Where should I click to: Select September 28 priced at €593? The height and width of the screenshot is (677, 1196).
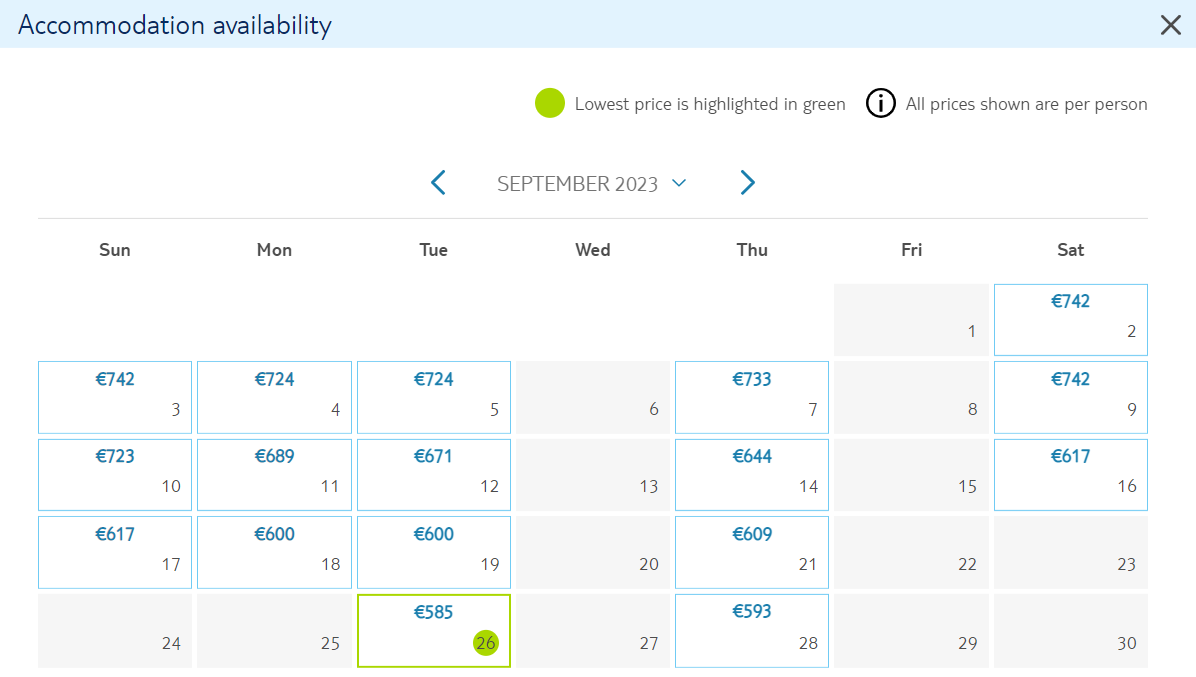coord(752,630)
